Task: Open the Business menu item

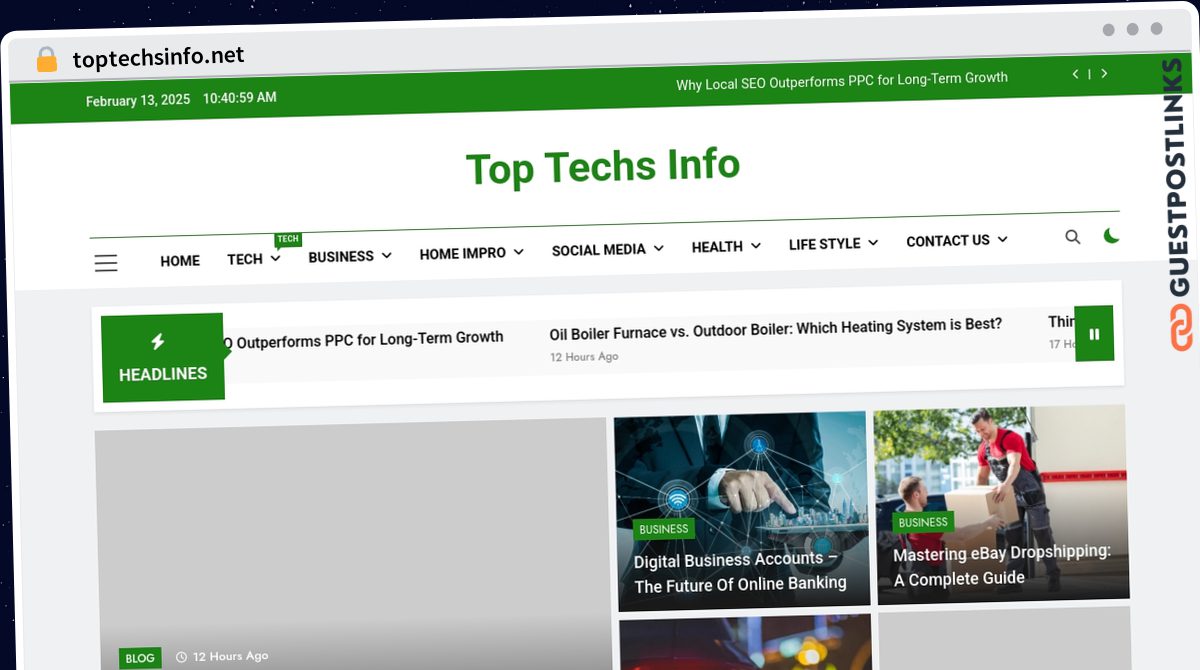Action: [341, 257]
